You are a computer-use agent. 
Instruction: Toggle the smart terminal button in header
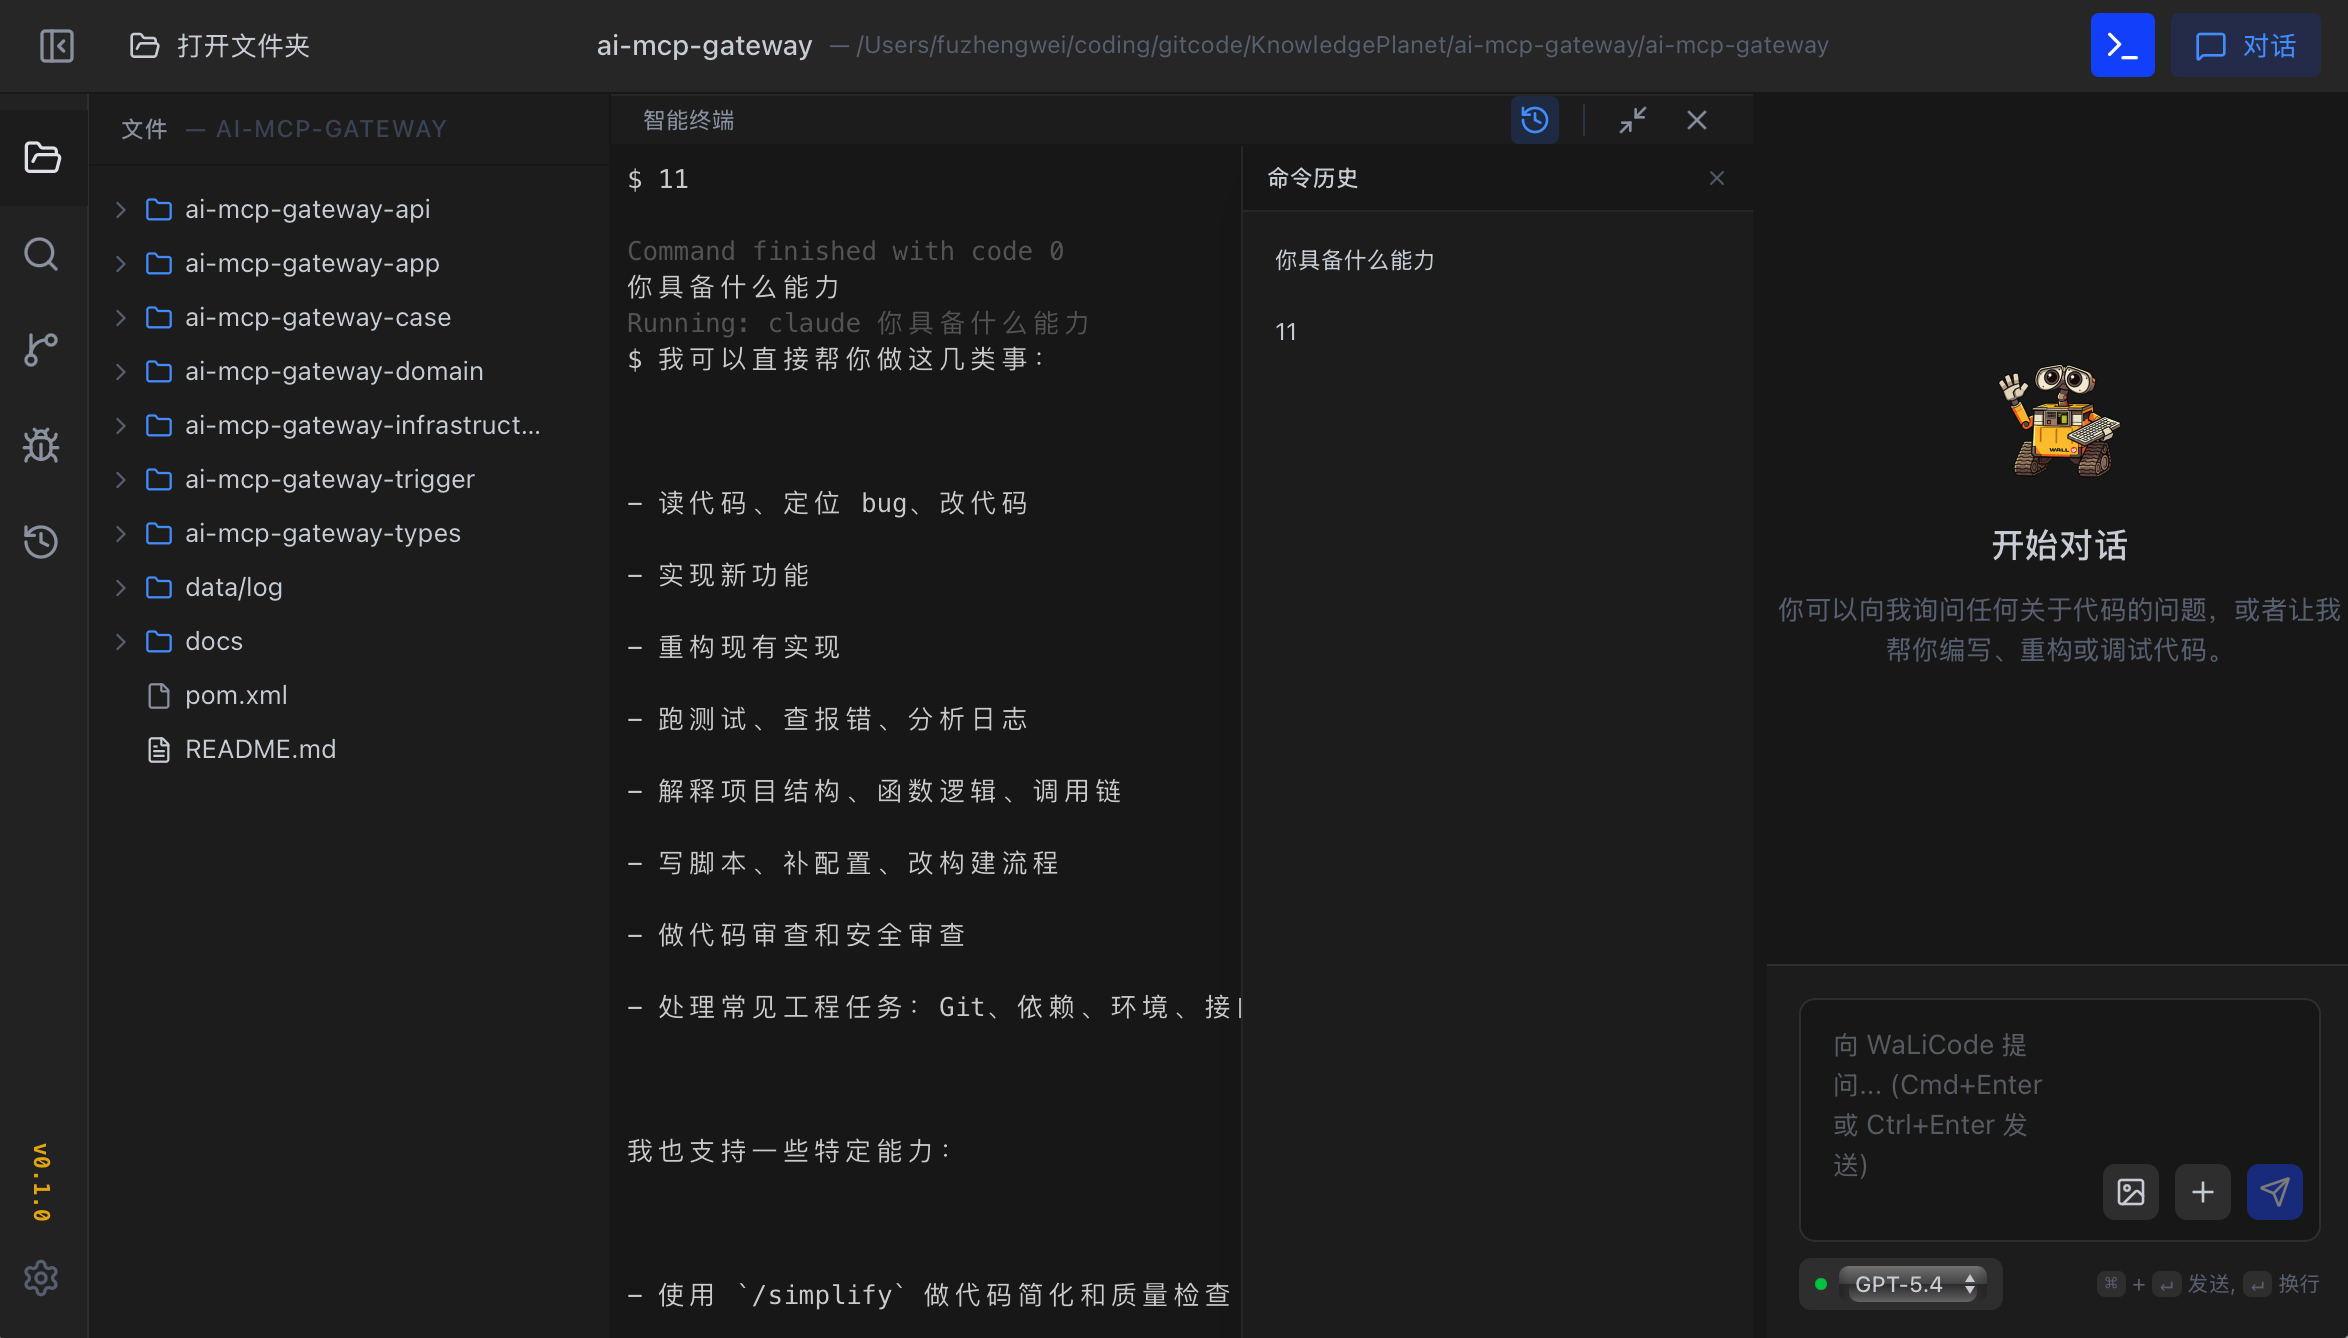point(2122,46)
